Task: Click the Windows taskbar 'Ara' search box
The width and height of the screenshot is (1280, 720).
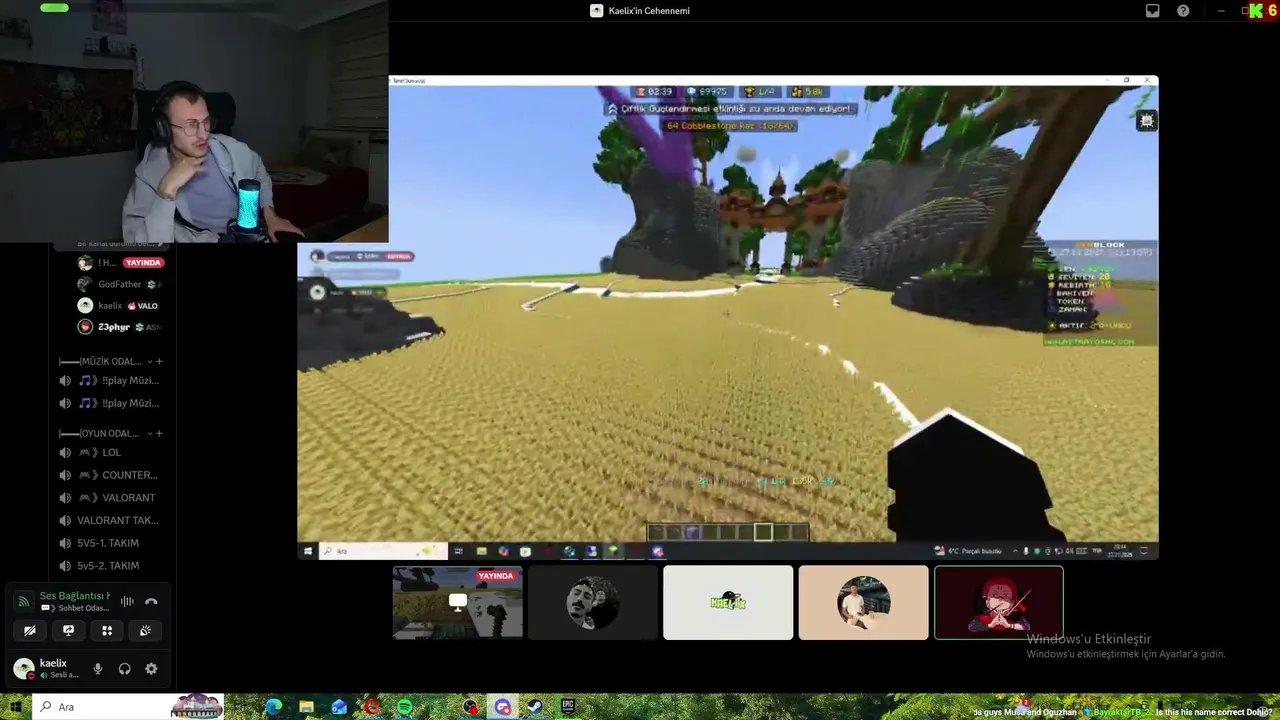Action: [128, 707]
